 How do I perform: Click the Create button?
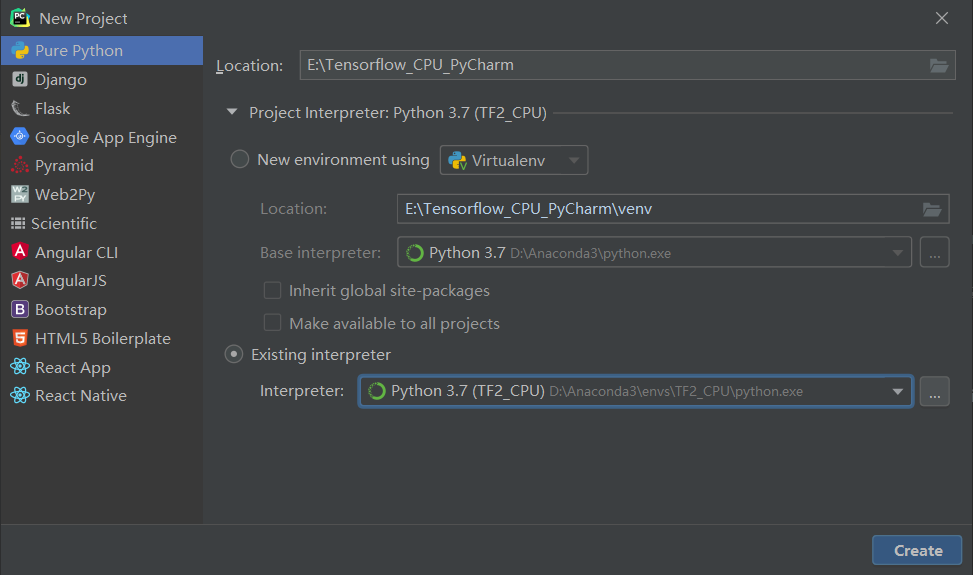coord(917,550)
